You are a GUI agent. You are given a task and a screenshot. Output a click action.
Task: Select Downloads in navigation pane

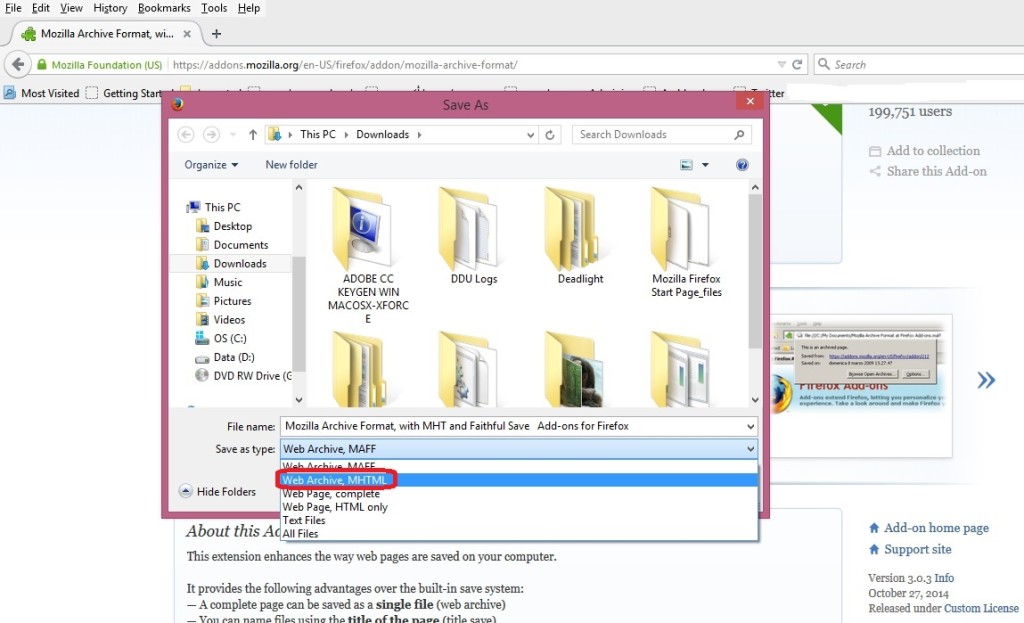pyautogui.click(x=231, y=263)
